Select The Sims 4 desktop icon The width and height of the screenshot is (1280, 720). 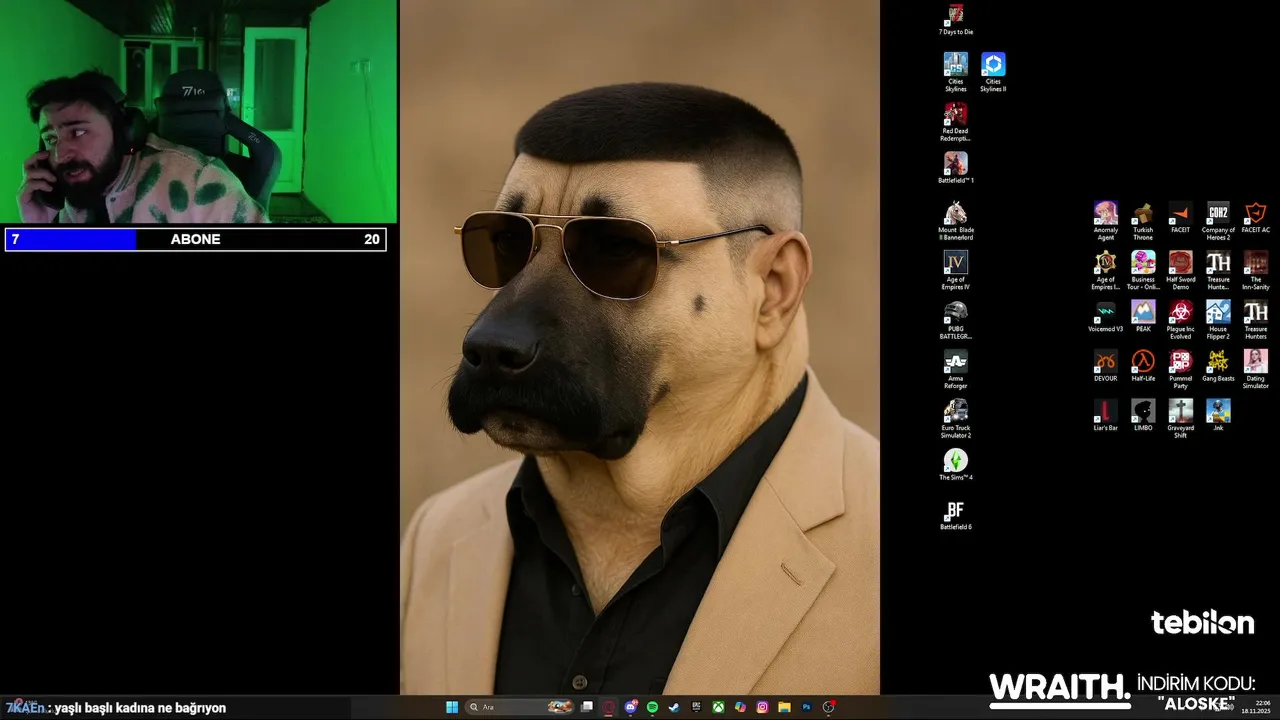pos(956,465)
